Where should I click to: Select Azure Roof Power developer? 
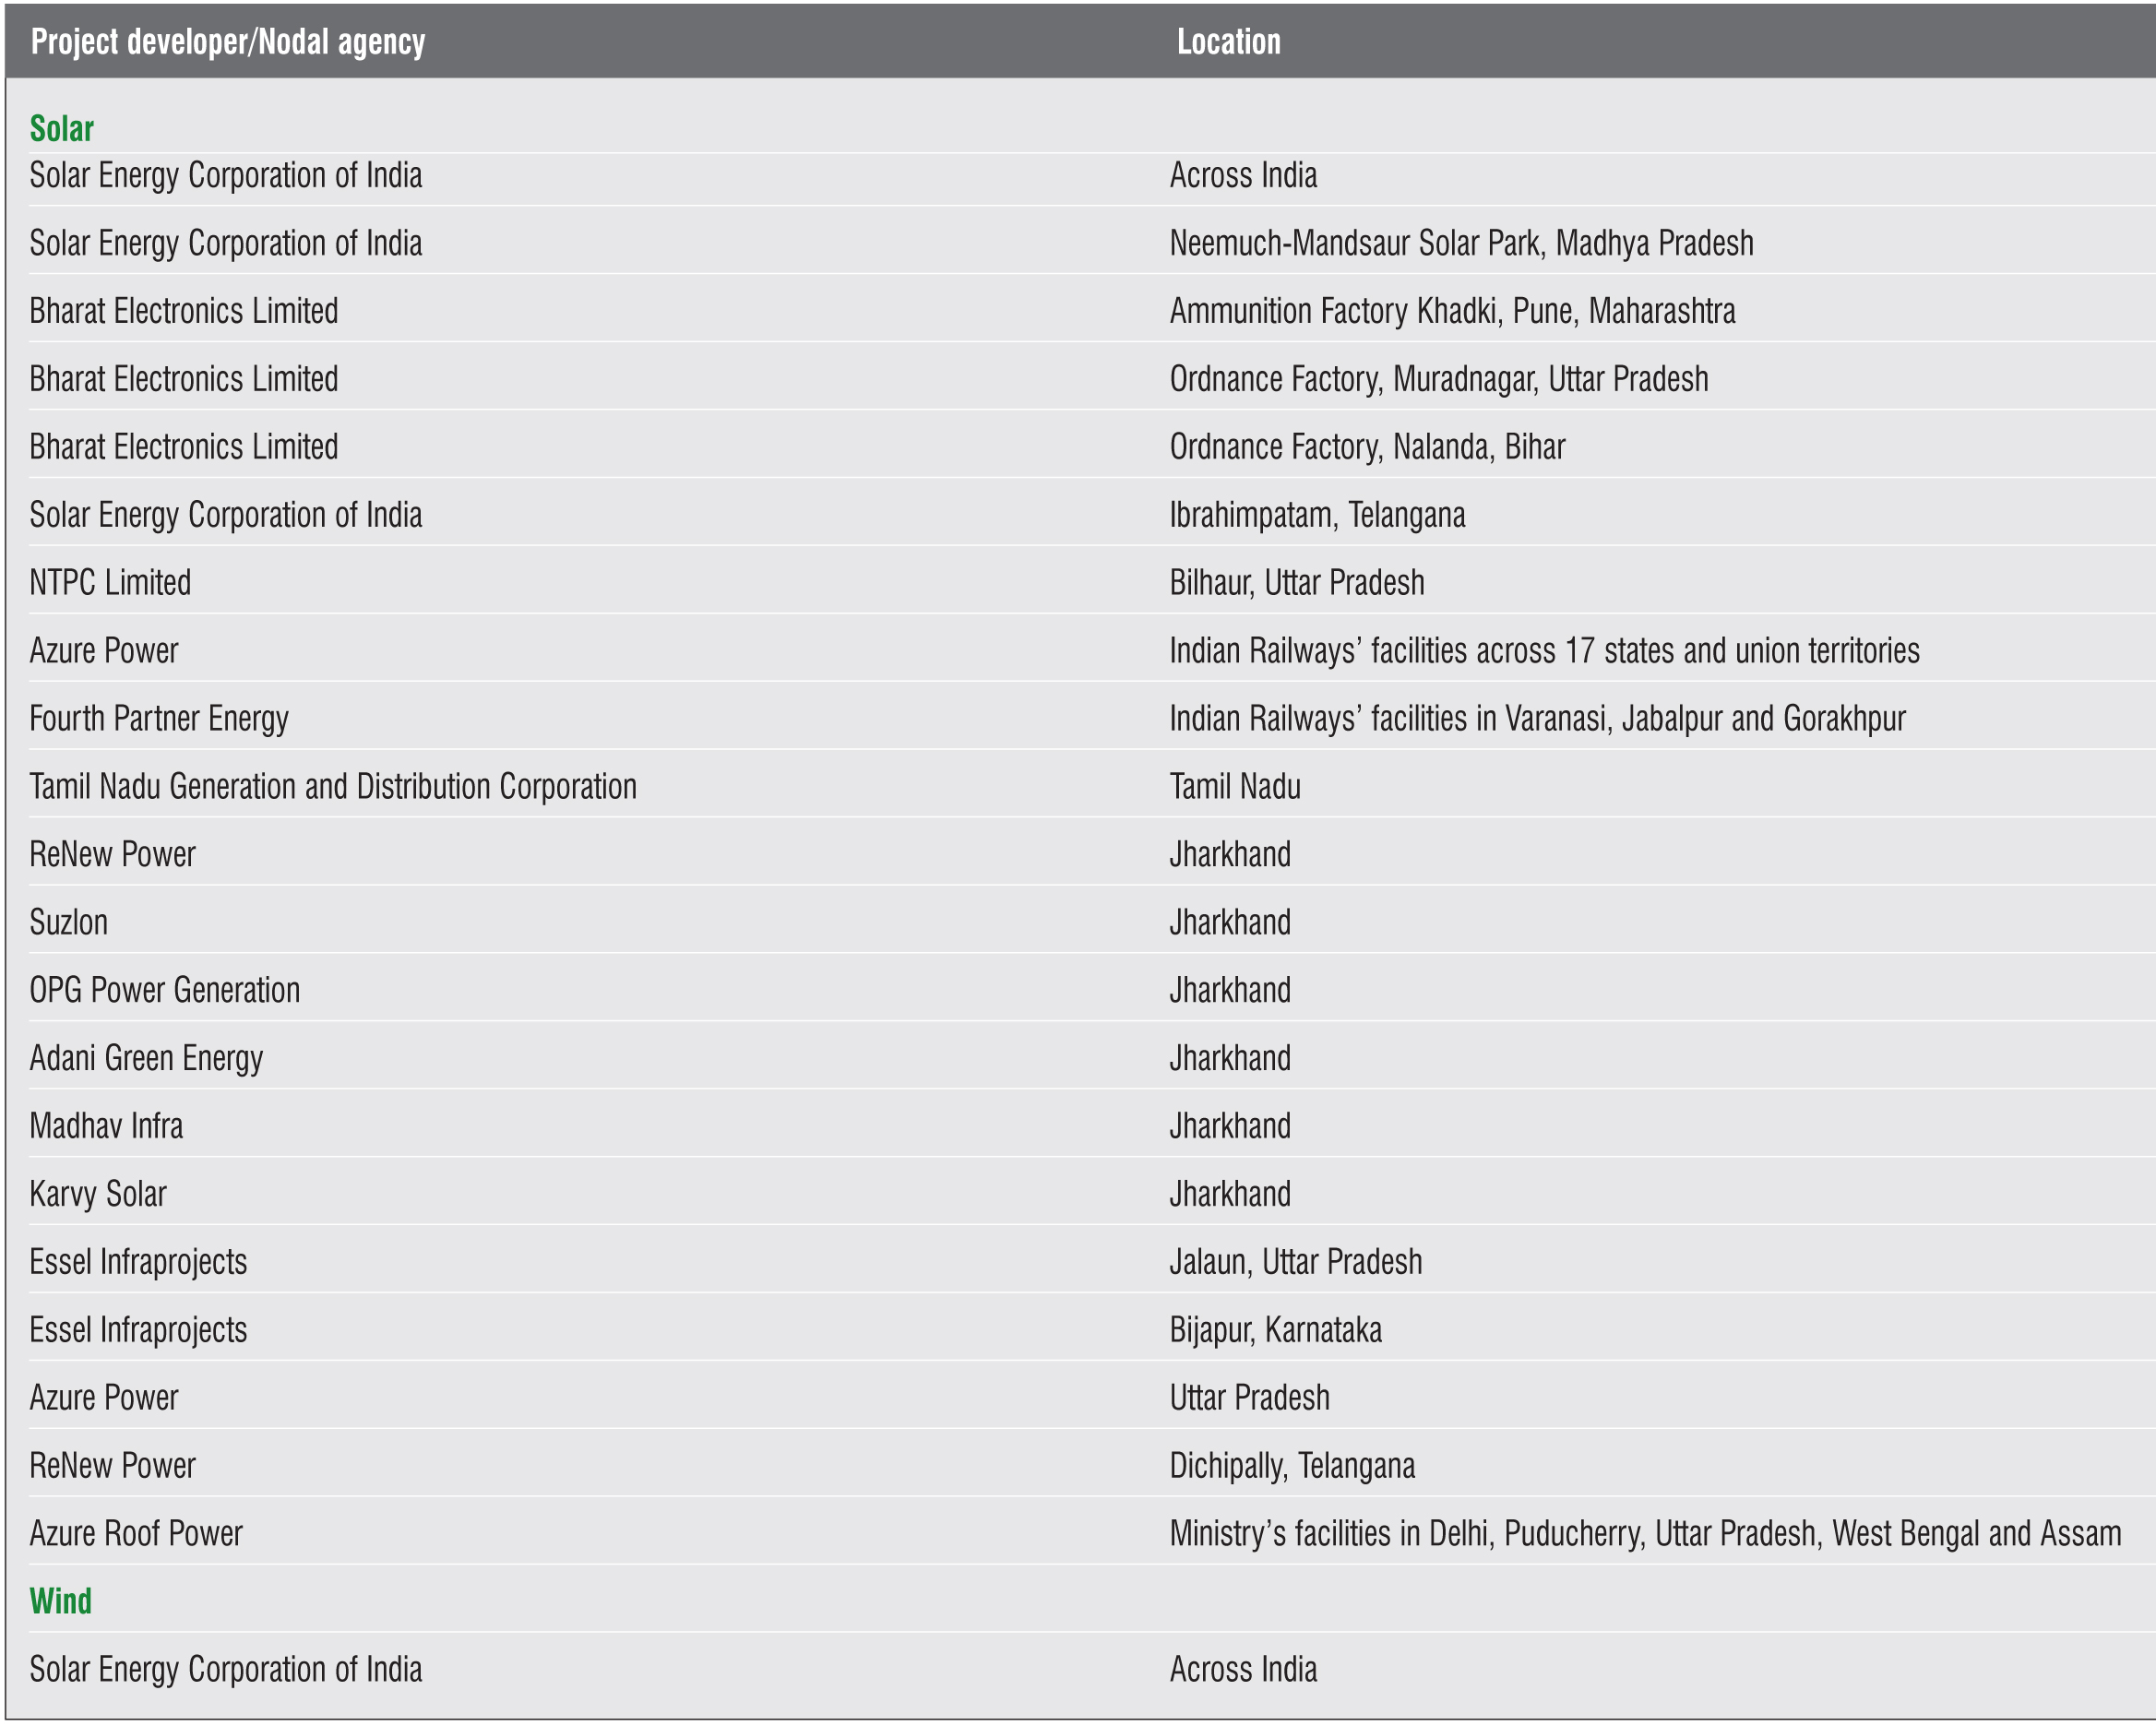136,1533
